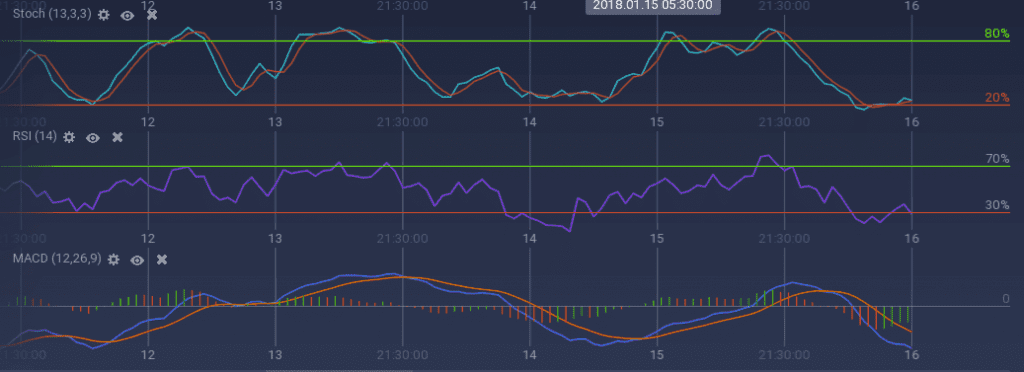Screen dimensions: 1024x372
Task: Open Stoch (13,3,3) settings gear
Action: (x=103, y=14)
